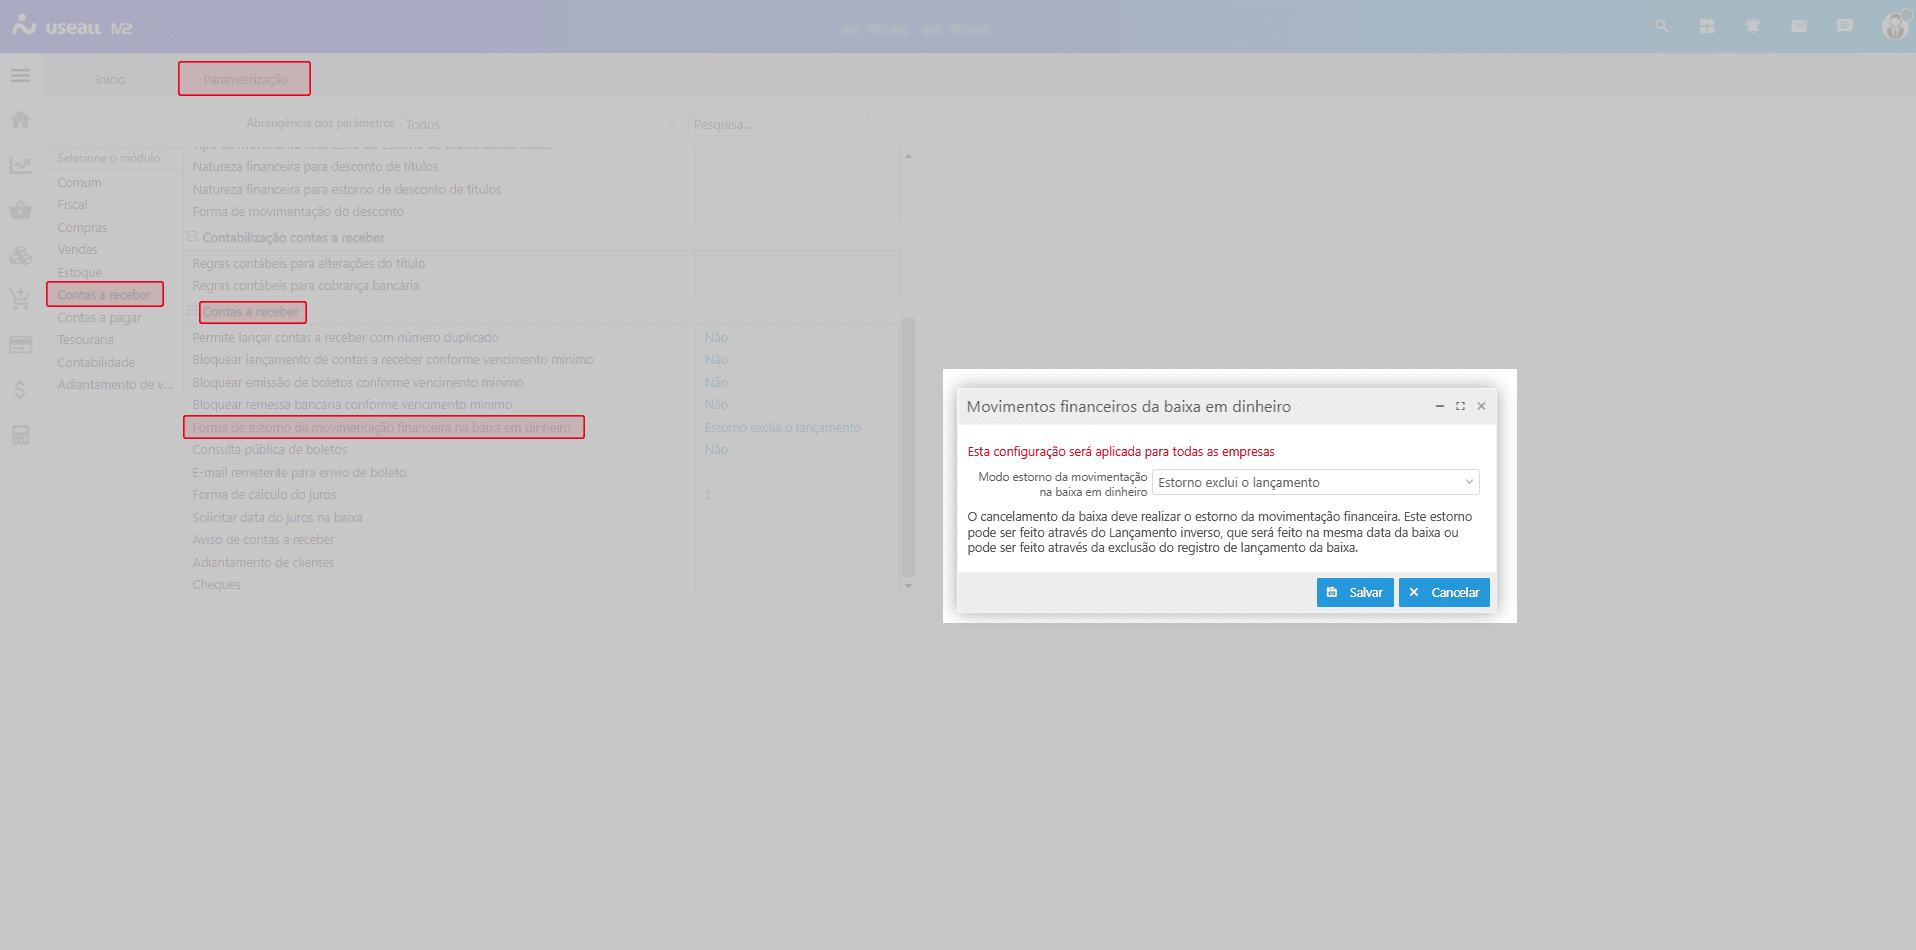This screenshot has height=950, width=1916.
Task: Open the notifications bell icon
Action: [x=1753, y=26]
